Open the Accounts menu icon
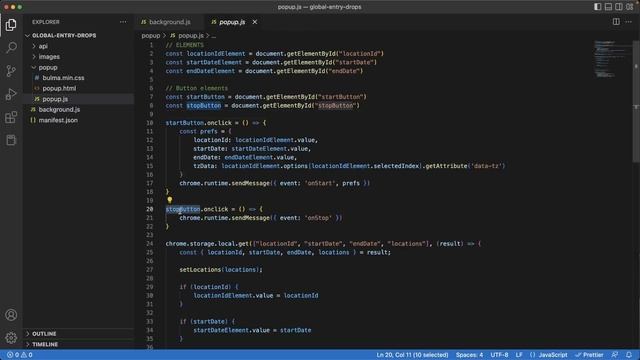640x360 pixels. tap(11, 315)
